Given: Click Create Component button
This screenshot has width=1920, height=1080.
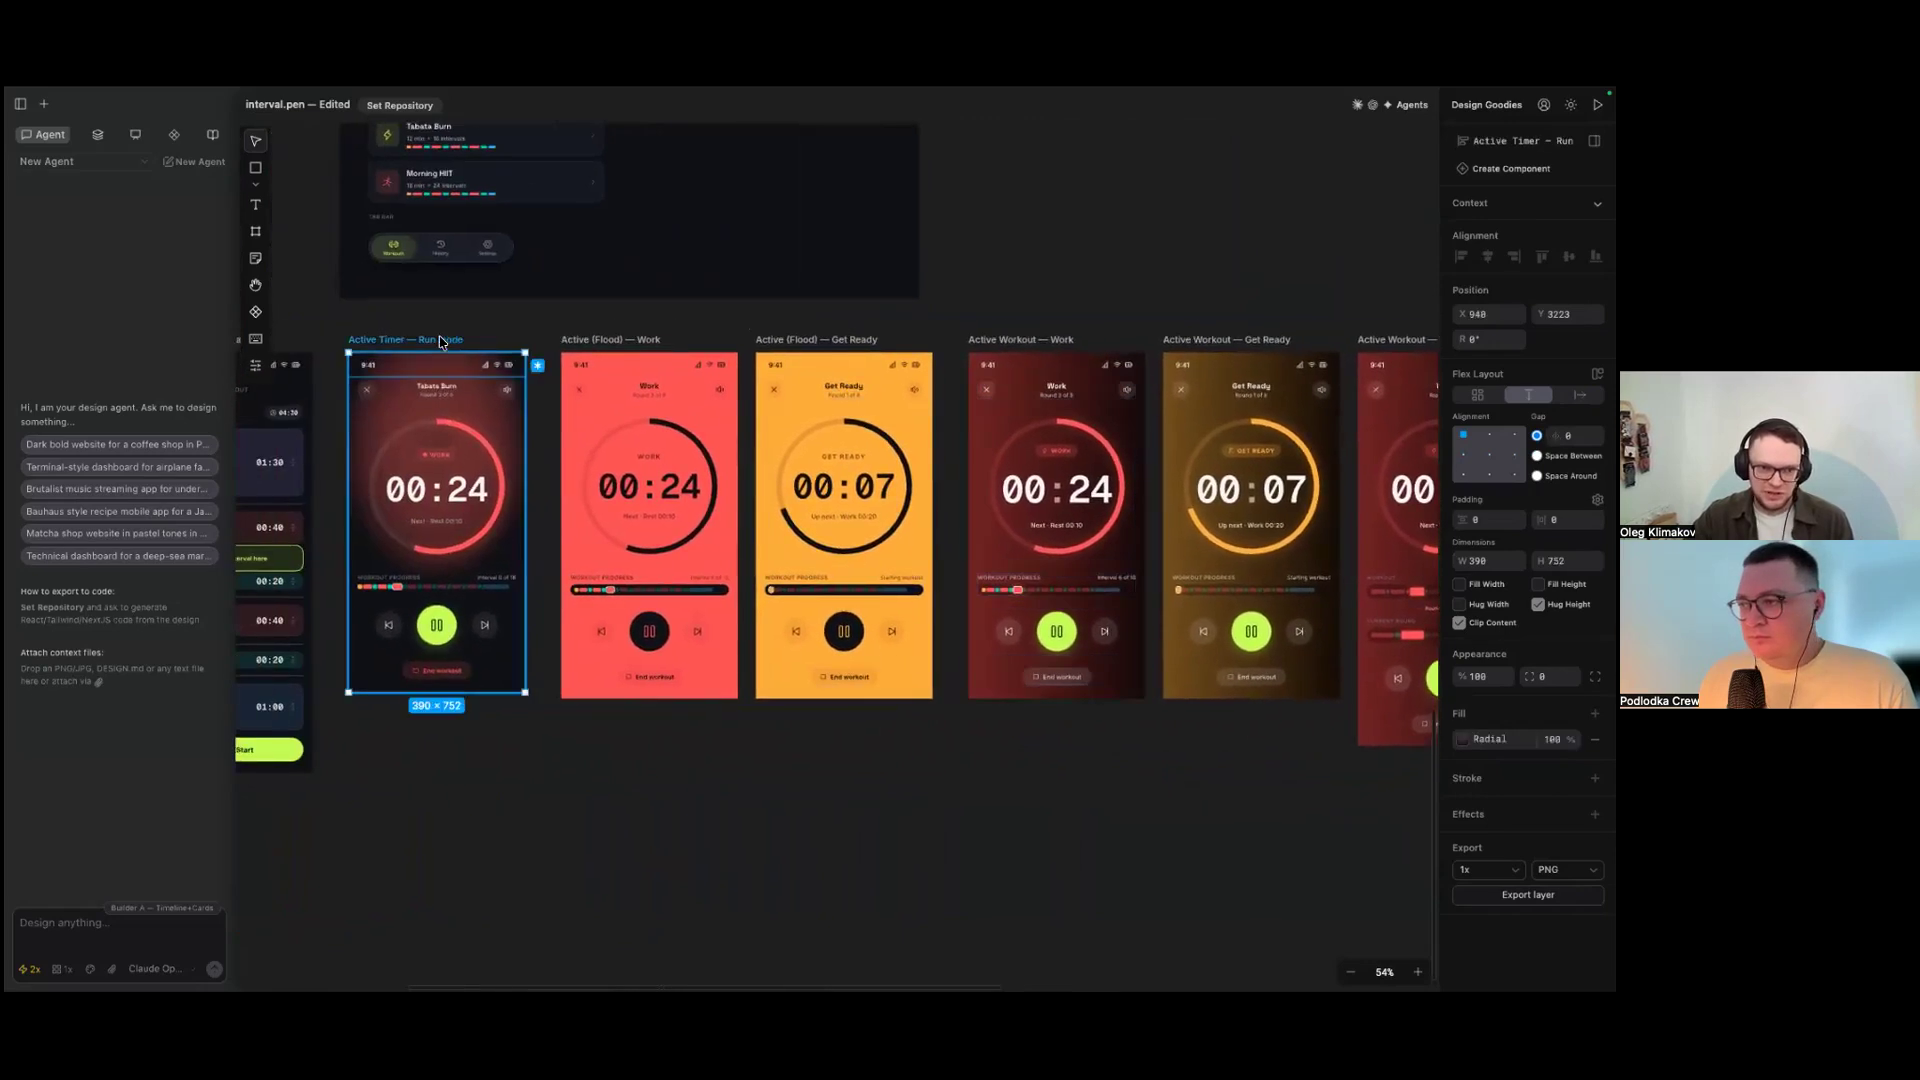Looking at the screenshot, I should pyautogui.click(x=1503, y=168).
